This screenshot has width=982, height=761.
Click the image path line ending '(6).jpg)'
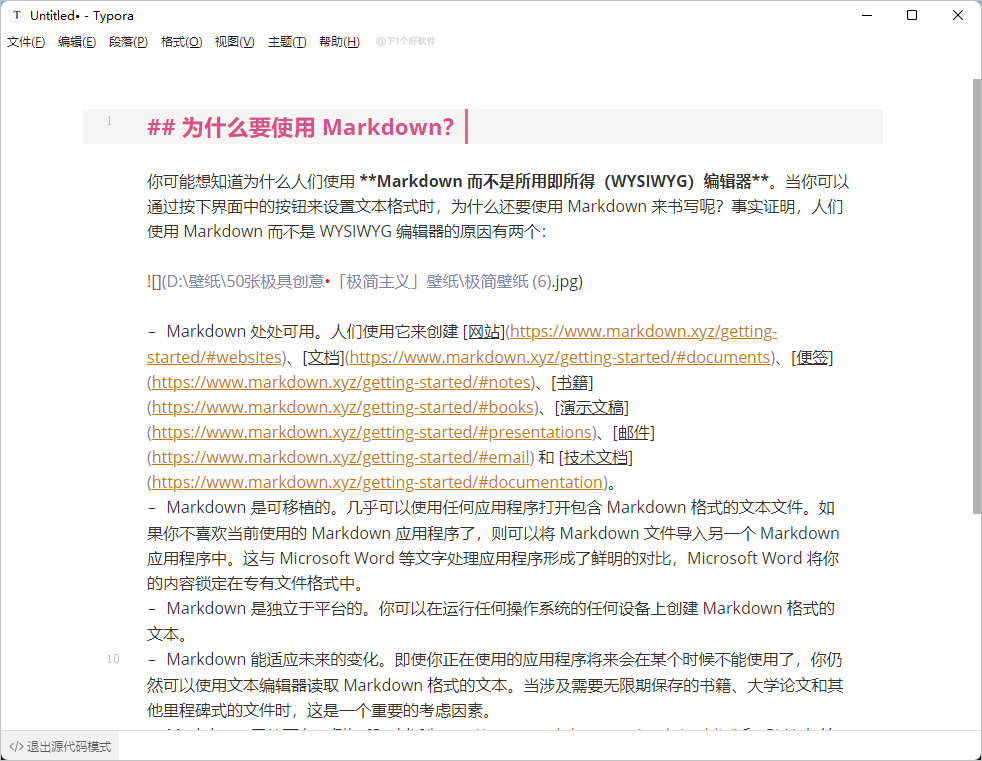click(x=365, y=282)
